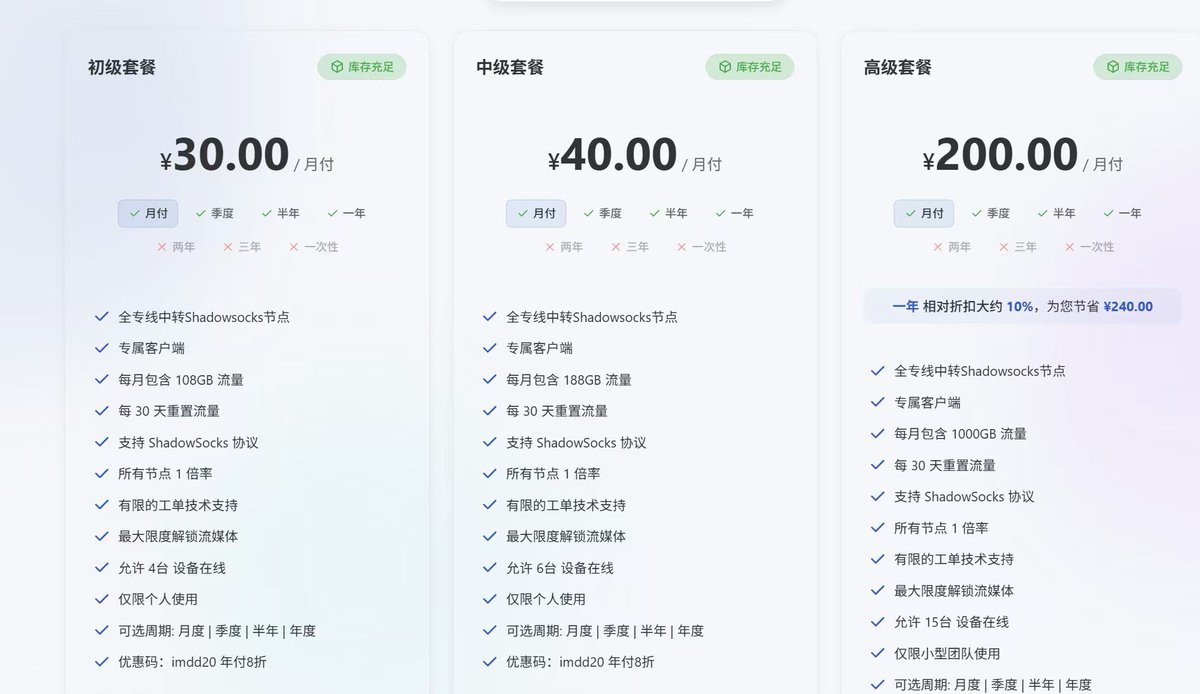Select 月付 billing in the 中级套餐 card
Viewport: 1200px width, 694px height.
[536, 213]
